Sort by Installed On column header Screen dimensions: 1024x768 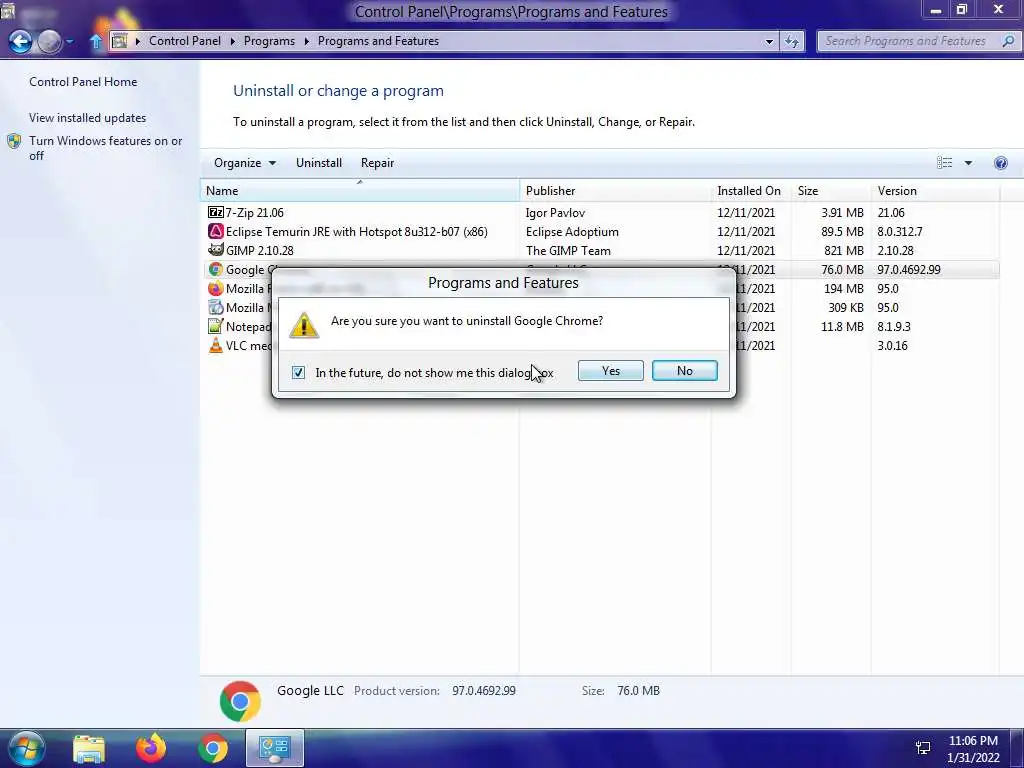point(751,191)
